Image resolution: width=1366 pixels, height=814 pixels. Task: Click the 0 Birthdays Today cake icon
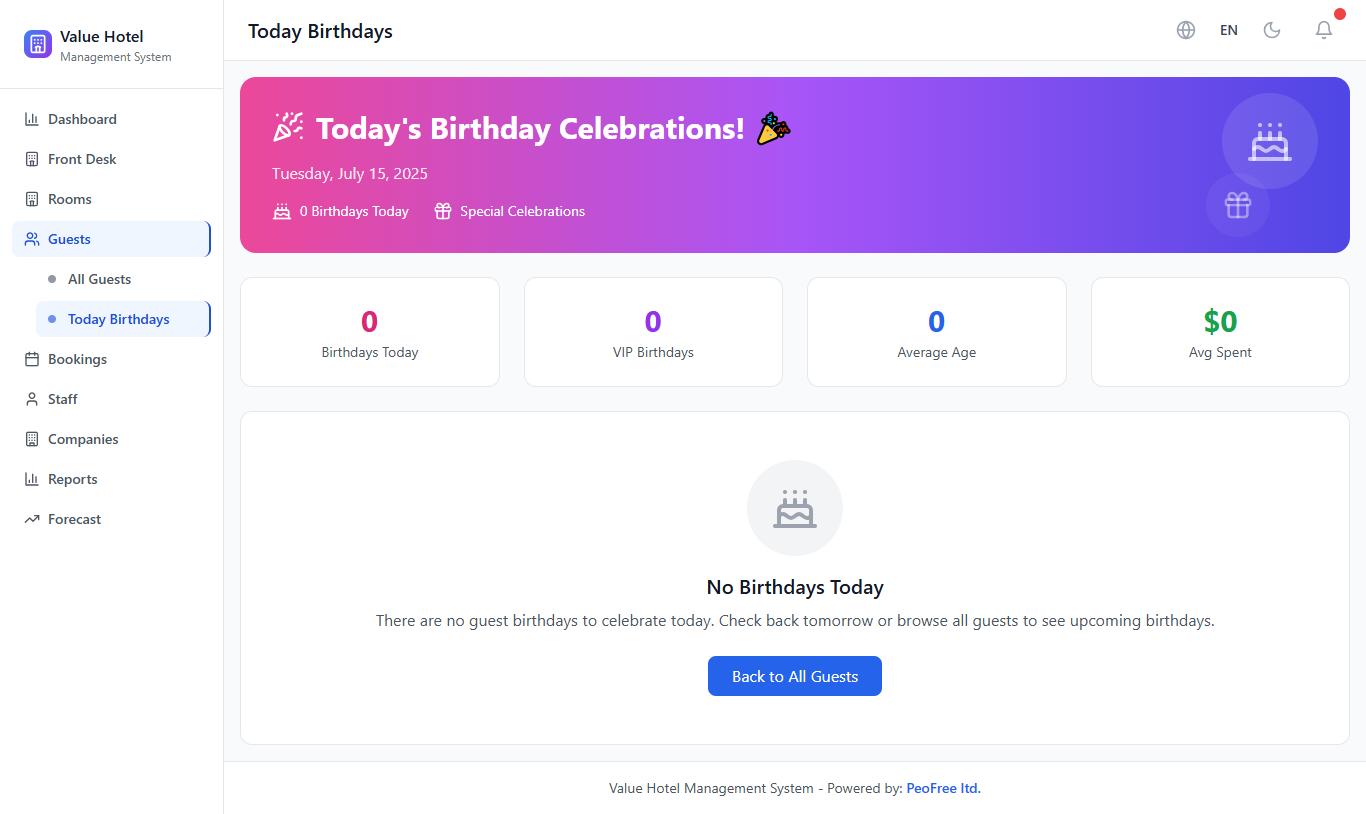pos(282,211)
